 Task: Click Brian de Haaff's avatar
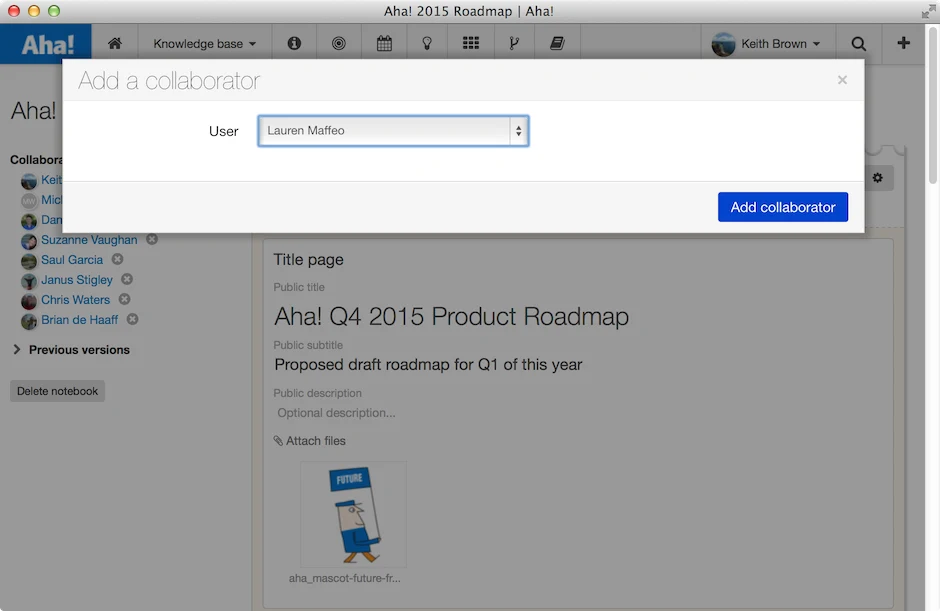(x=29, y=321)
